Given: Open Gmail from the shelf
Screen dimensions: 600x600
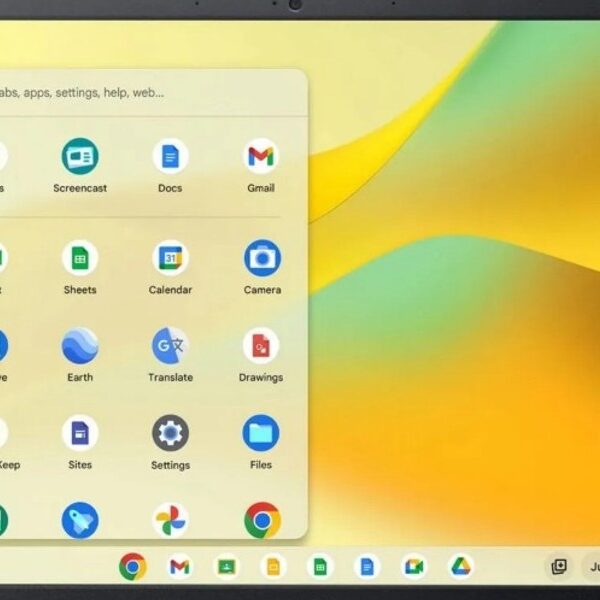Looking at the screenshot, I should pos(179,567).
